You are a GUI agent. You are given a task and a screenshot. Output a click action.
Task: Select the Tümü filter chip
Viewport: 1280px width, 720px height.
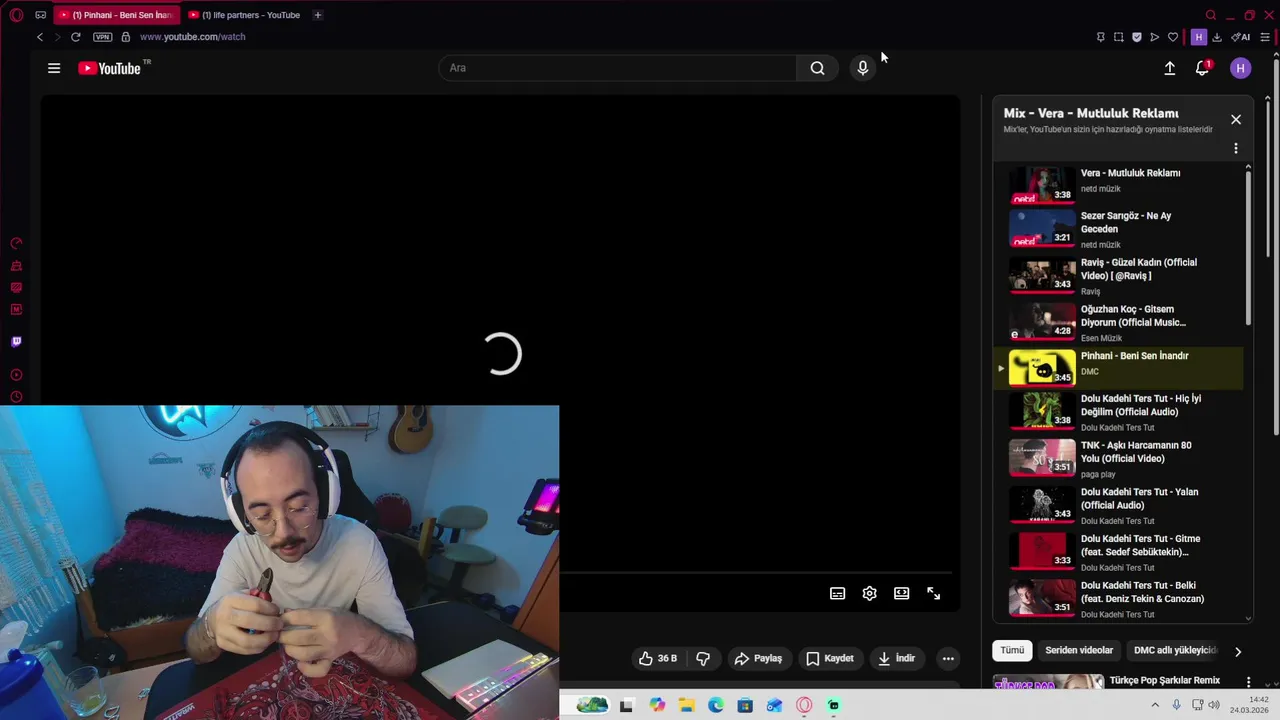click(1012, 650)
